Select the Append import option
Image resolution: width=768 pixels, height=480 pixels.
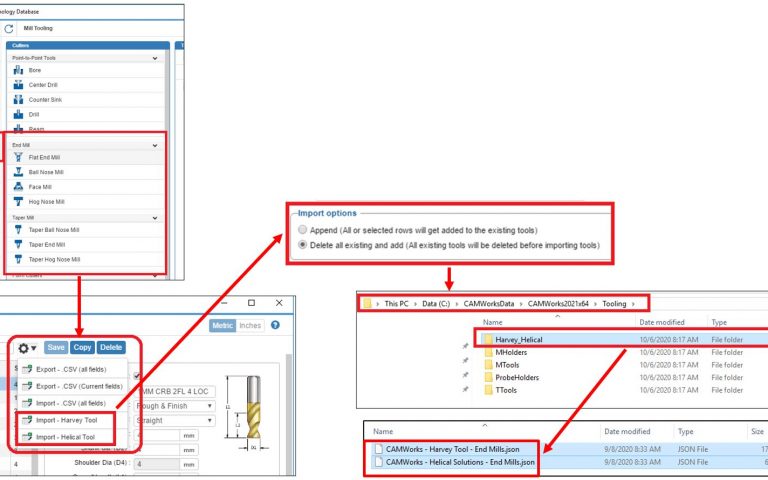[x=302, y=230]
